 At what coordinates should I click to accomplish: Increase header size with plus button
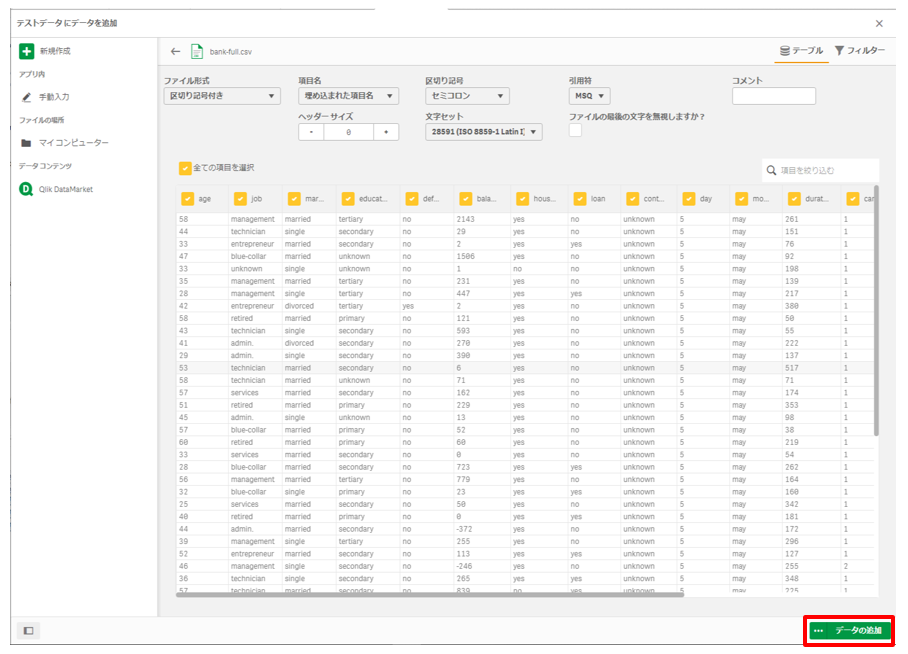coord(386,132)
